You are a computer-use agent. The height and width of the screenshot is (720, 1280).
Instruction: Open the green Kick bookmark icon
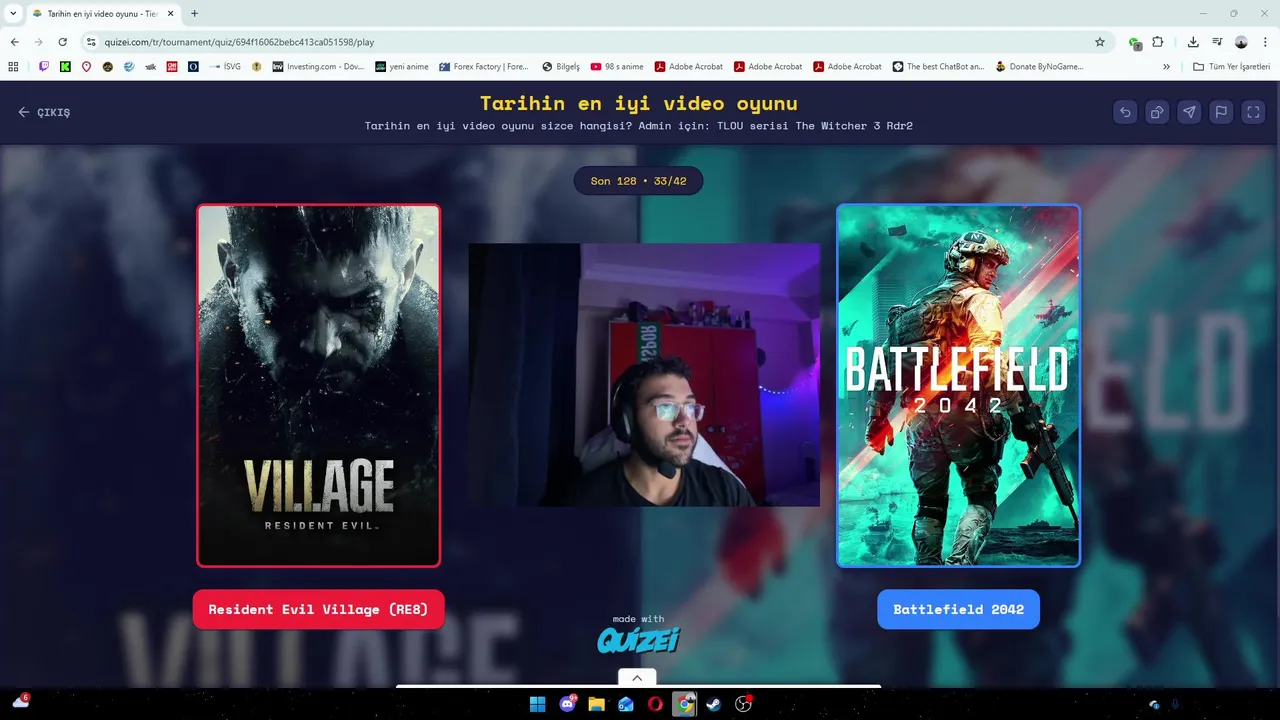65,67
